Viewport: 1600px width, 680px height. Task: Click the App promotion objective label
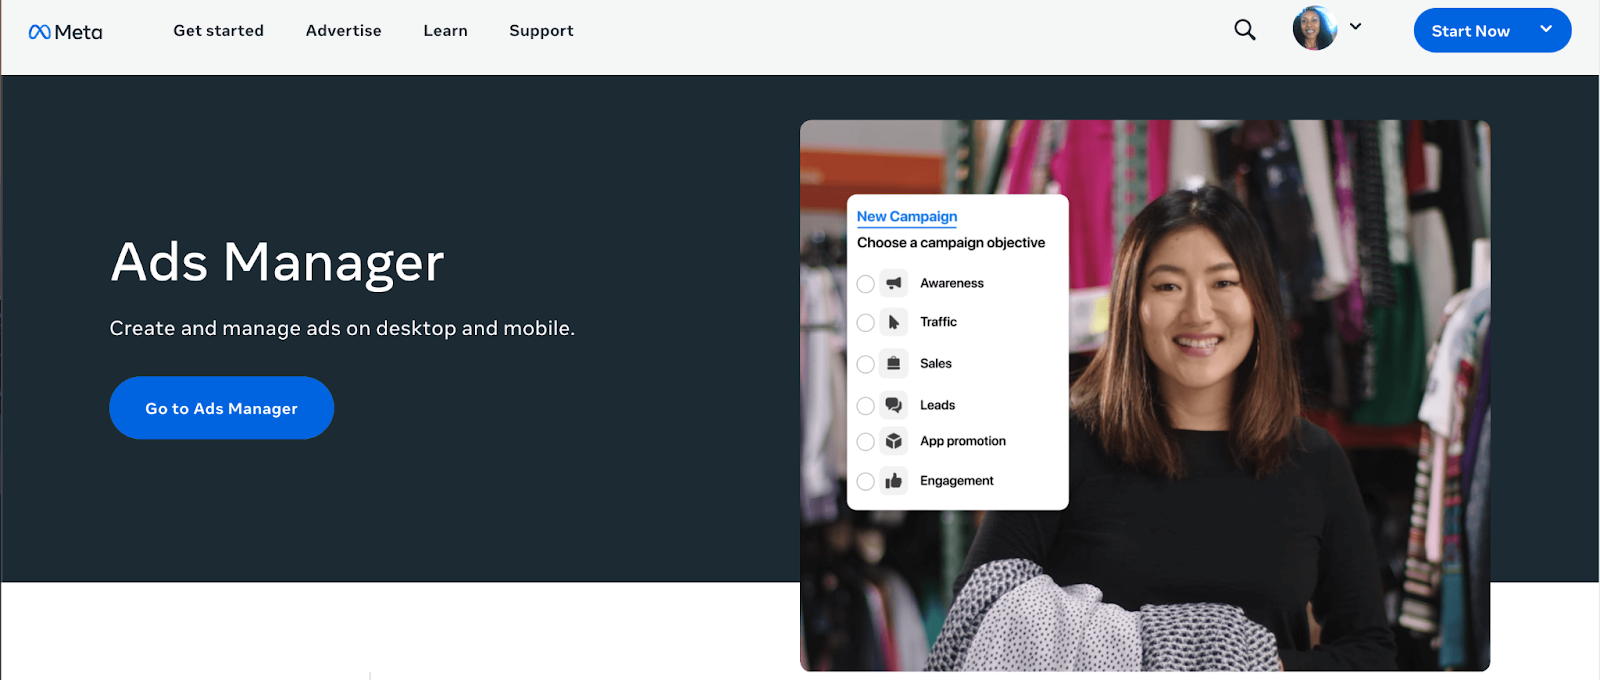coord(963,441)
